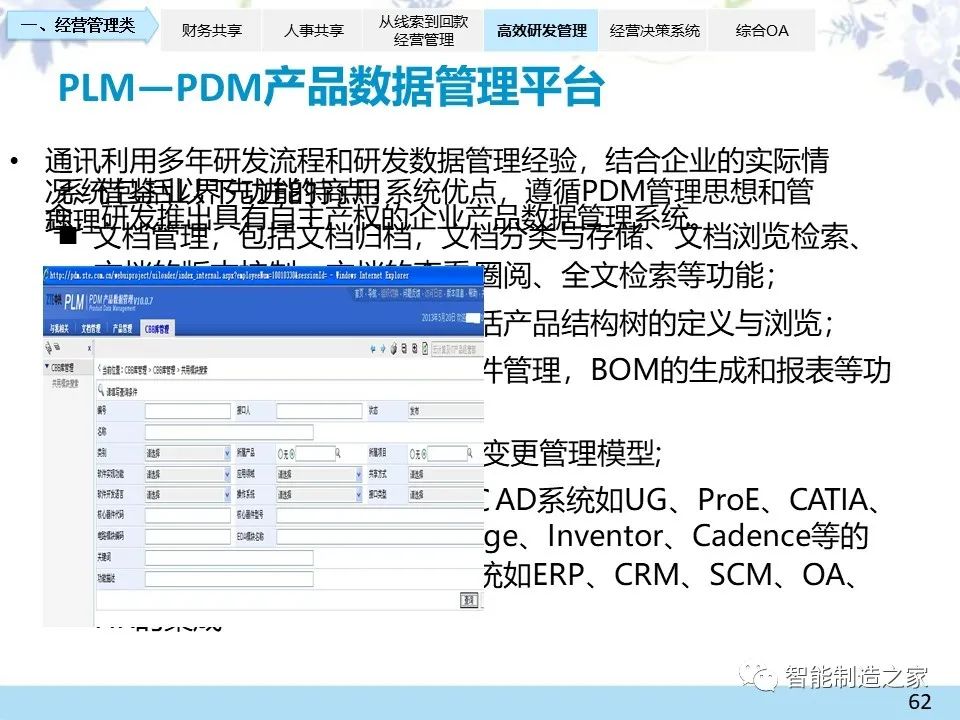Click the 所属产品 text input
The width and height of the screenshot is (960, 720).
tap(315, 454)
